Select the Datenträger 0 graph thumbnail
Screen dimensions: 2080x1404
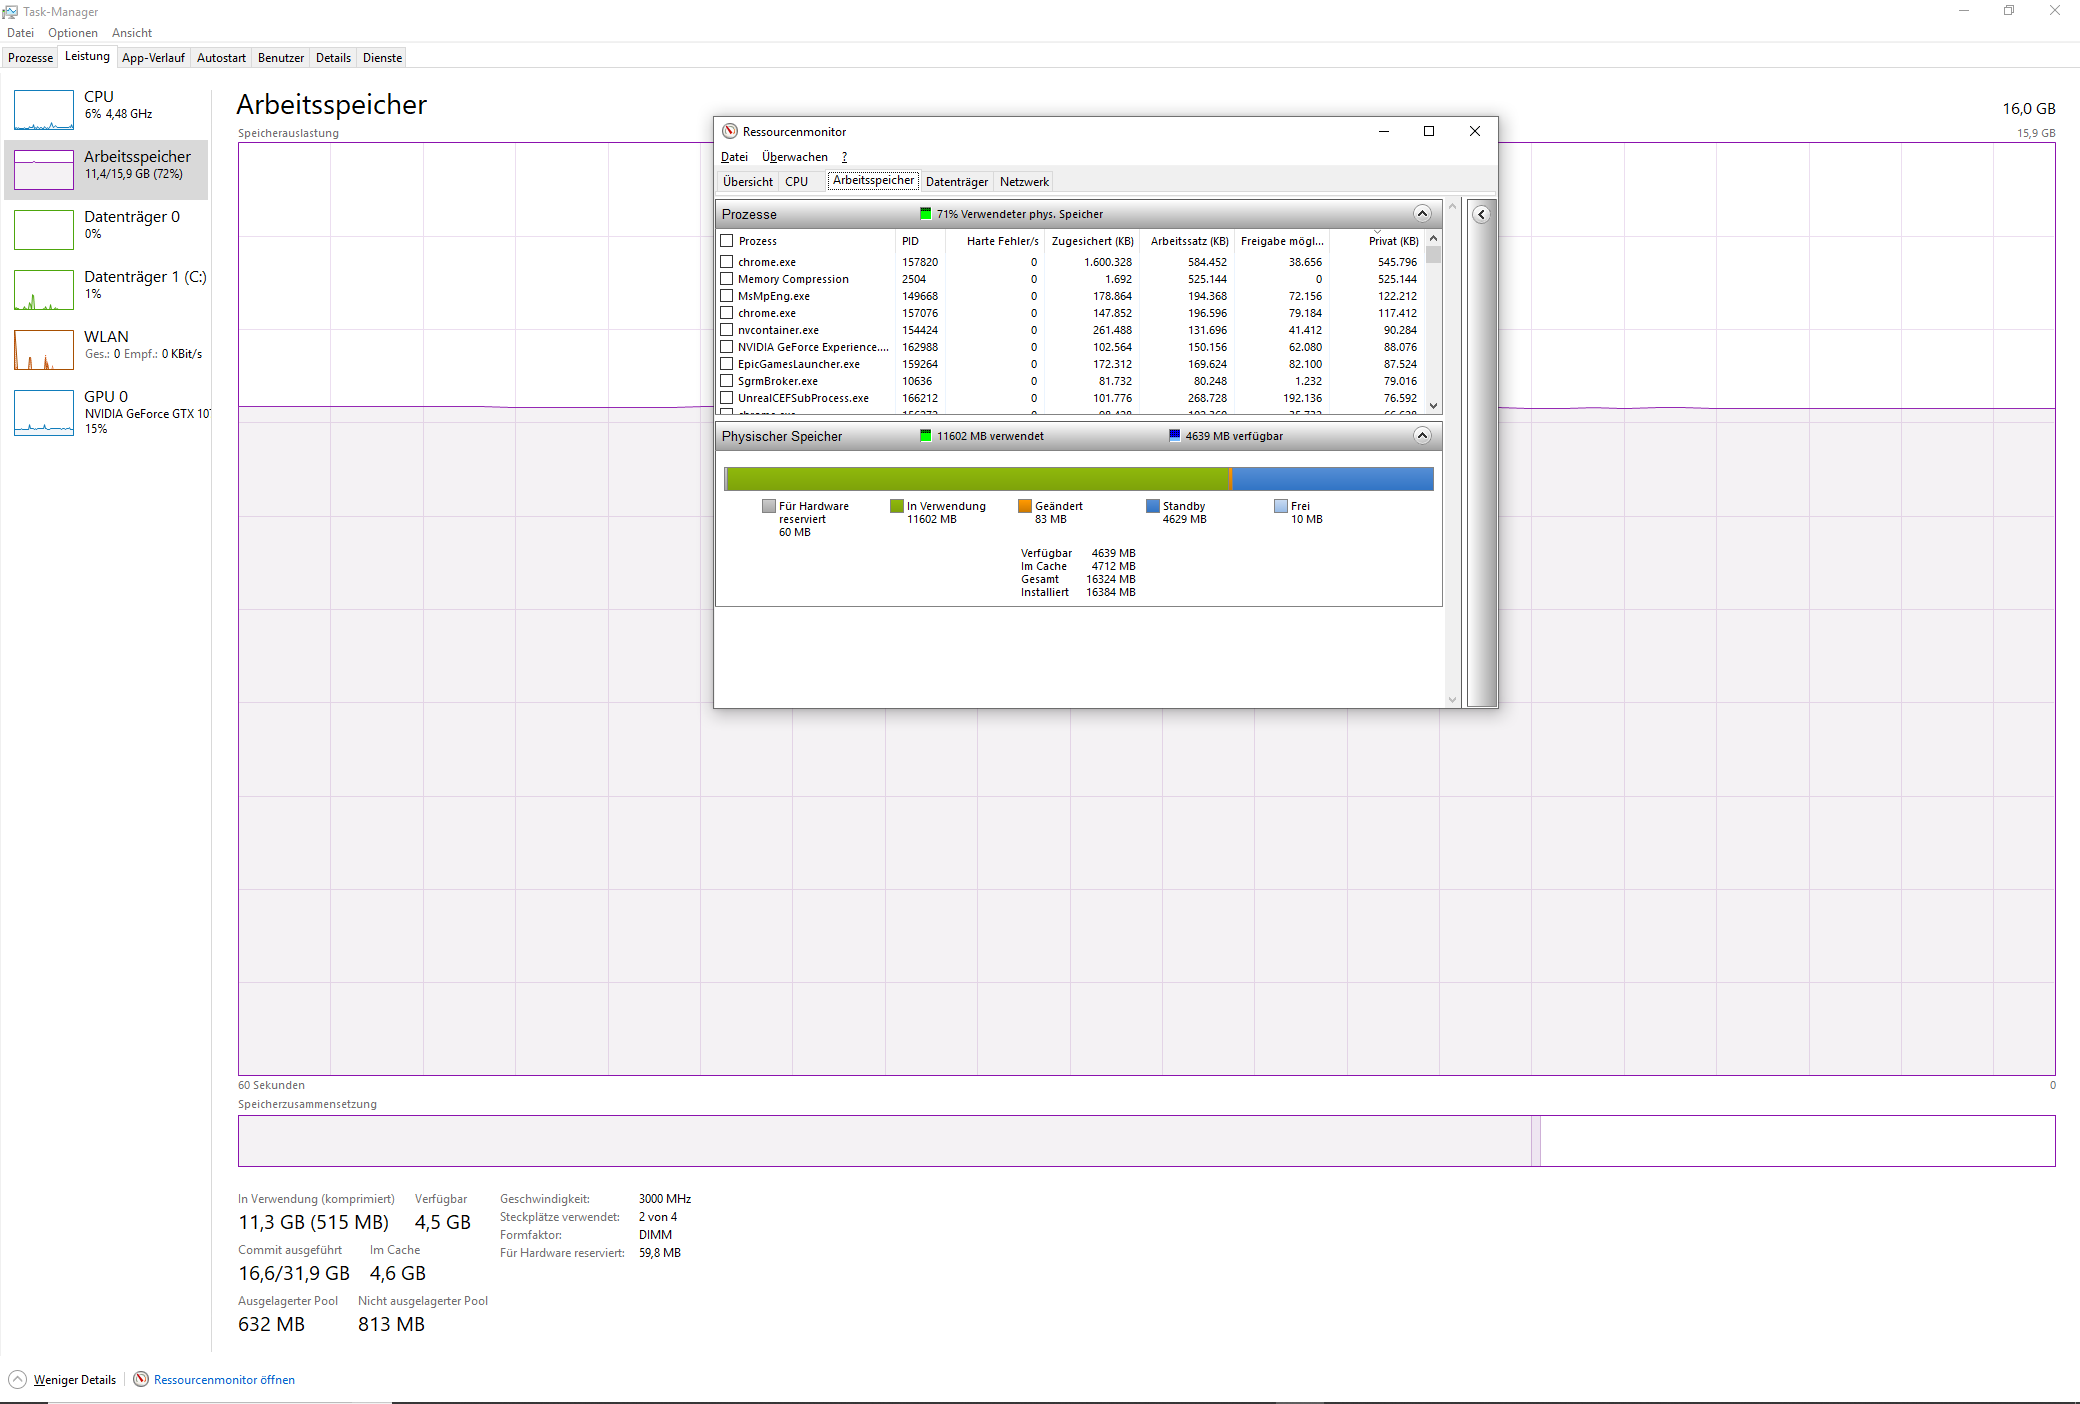44,229
